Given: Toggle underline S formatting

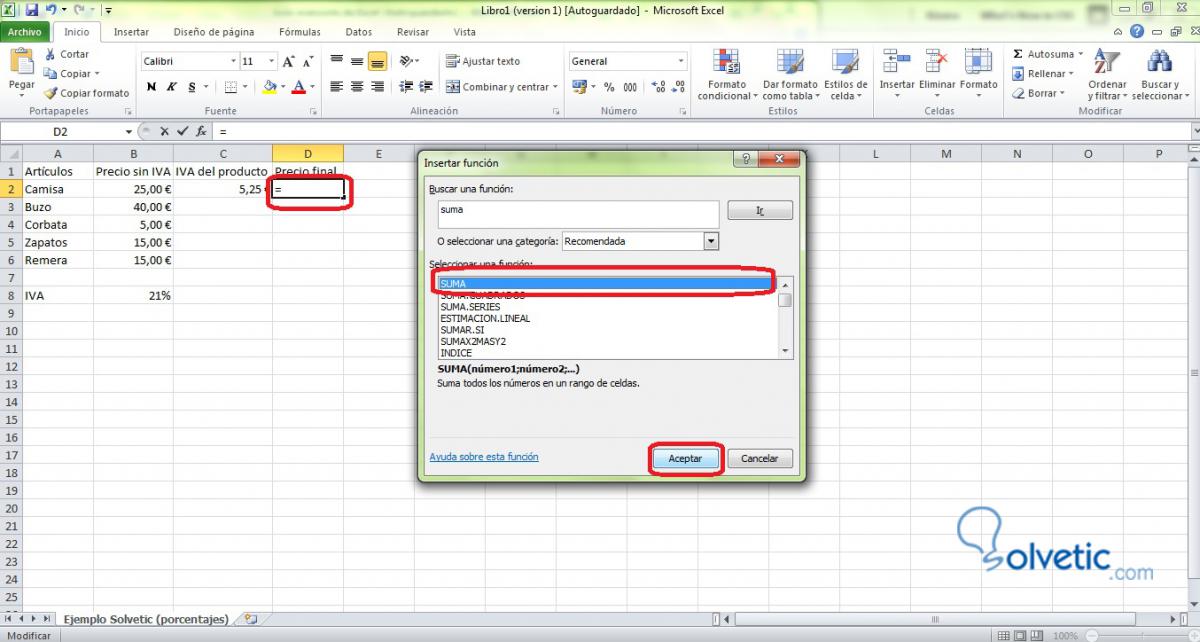Looking at the screenshot, I should pos(190,87).
